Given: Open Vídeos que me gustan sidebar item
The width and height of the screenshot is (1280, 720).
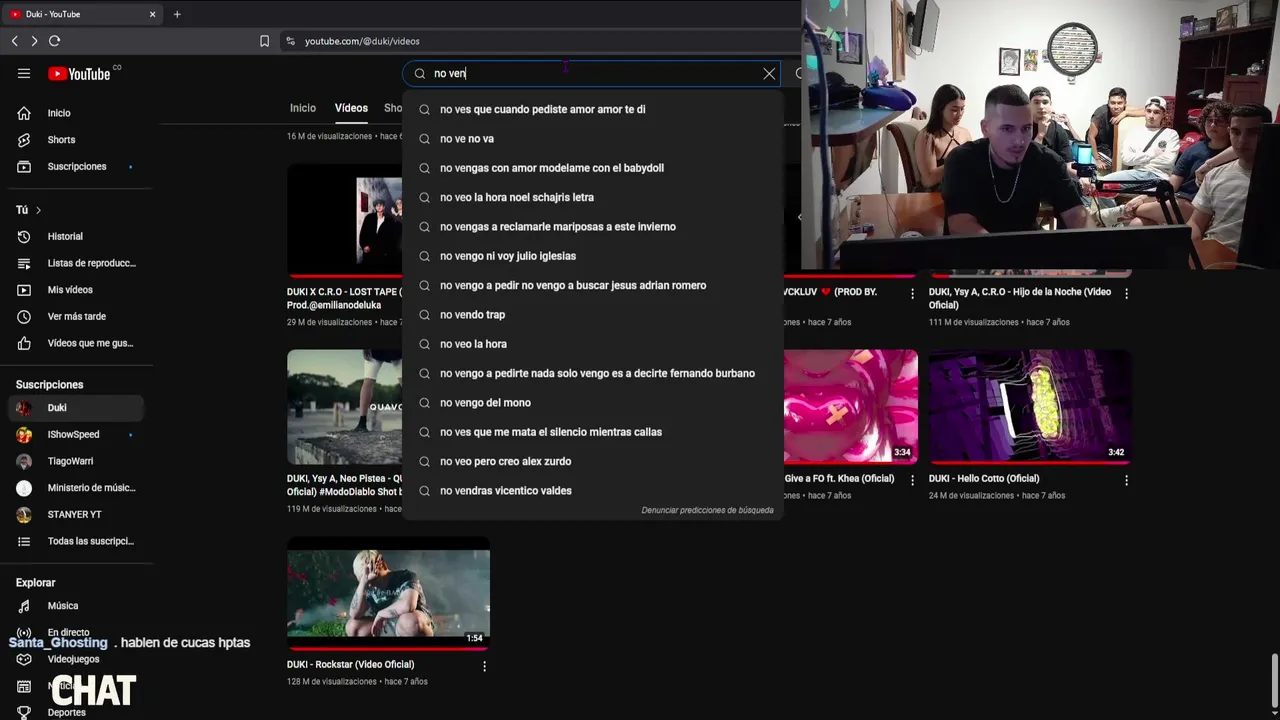Looking at the screenshot, I should click(76, 343).
